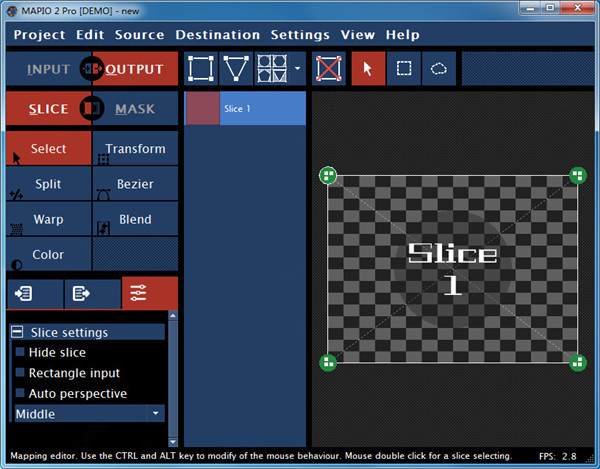Click the FPS value in status bar
The height and width of the screenshot is (469, 600).
tap(569, 456)
